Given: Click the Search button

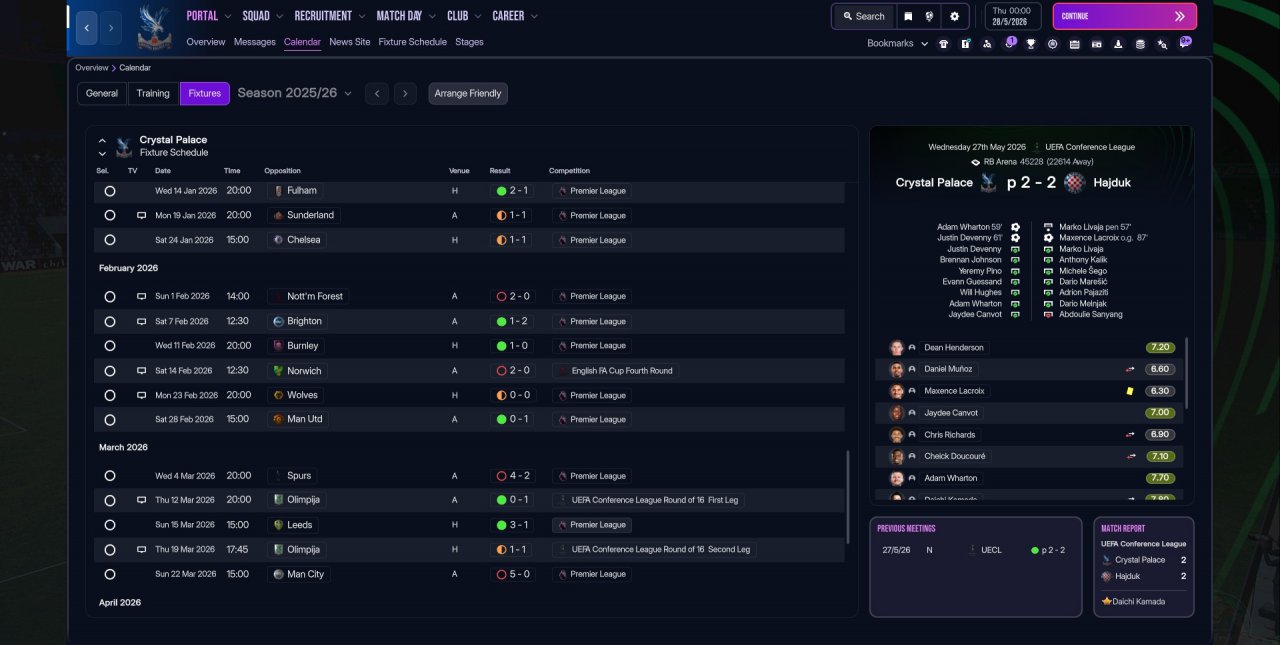Looking at the screenshot, I should click(x=863, y=16).
